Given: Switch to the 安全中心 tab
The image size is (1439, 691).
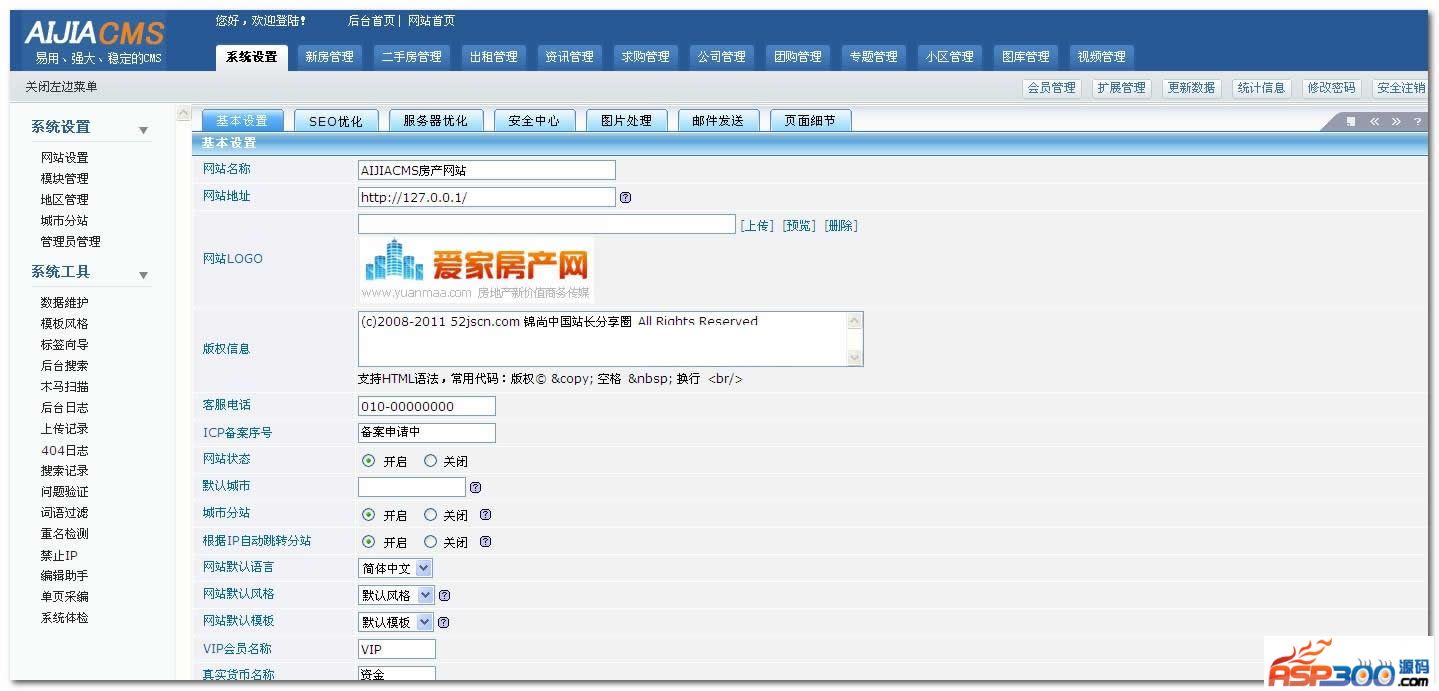Looking at the screenshot, I should 534,121.
